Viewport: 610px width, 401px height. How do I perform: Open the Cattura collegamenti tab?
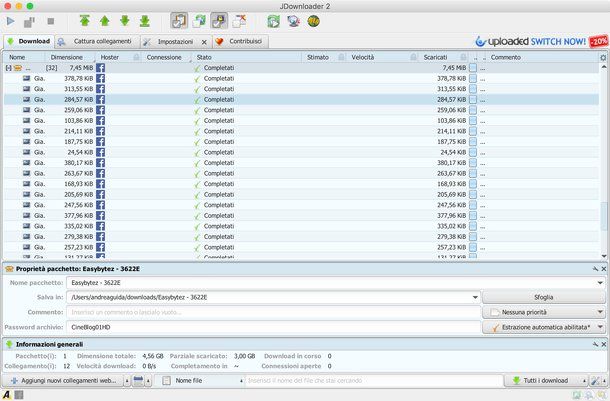tap(97, 41)
